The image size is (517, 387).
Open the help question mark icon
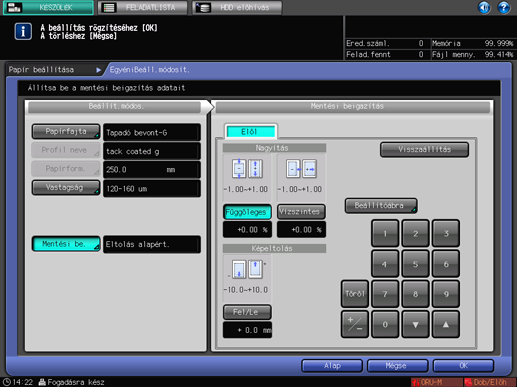click(503, 7)
